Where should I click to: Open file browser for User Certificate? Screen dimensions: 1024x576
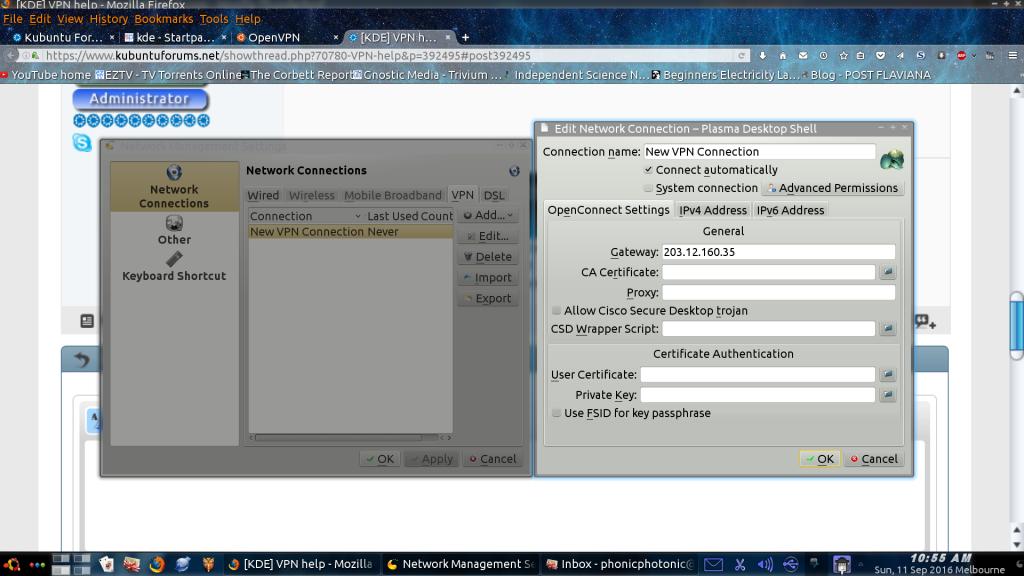point(888,375)
